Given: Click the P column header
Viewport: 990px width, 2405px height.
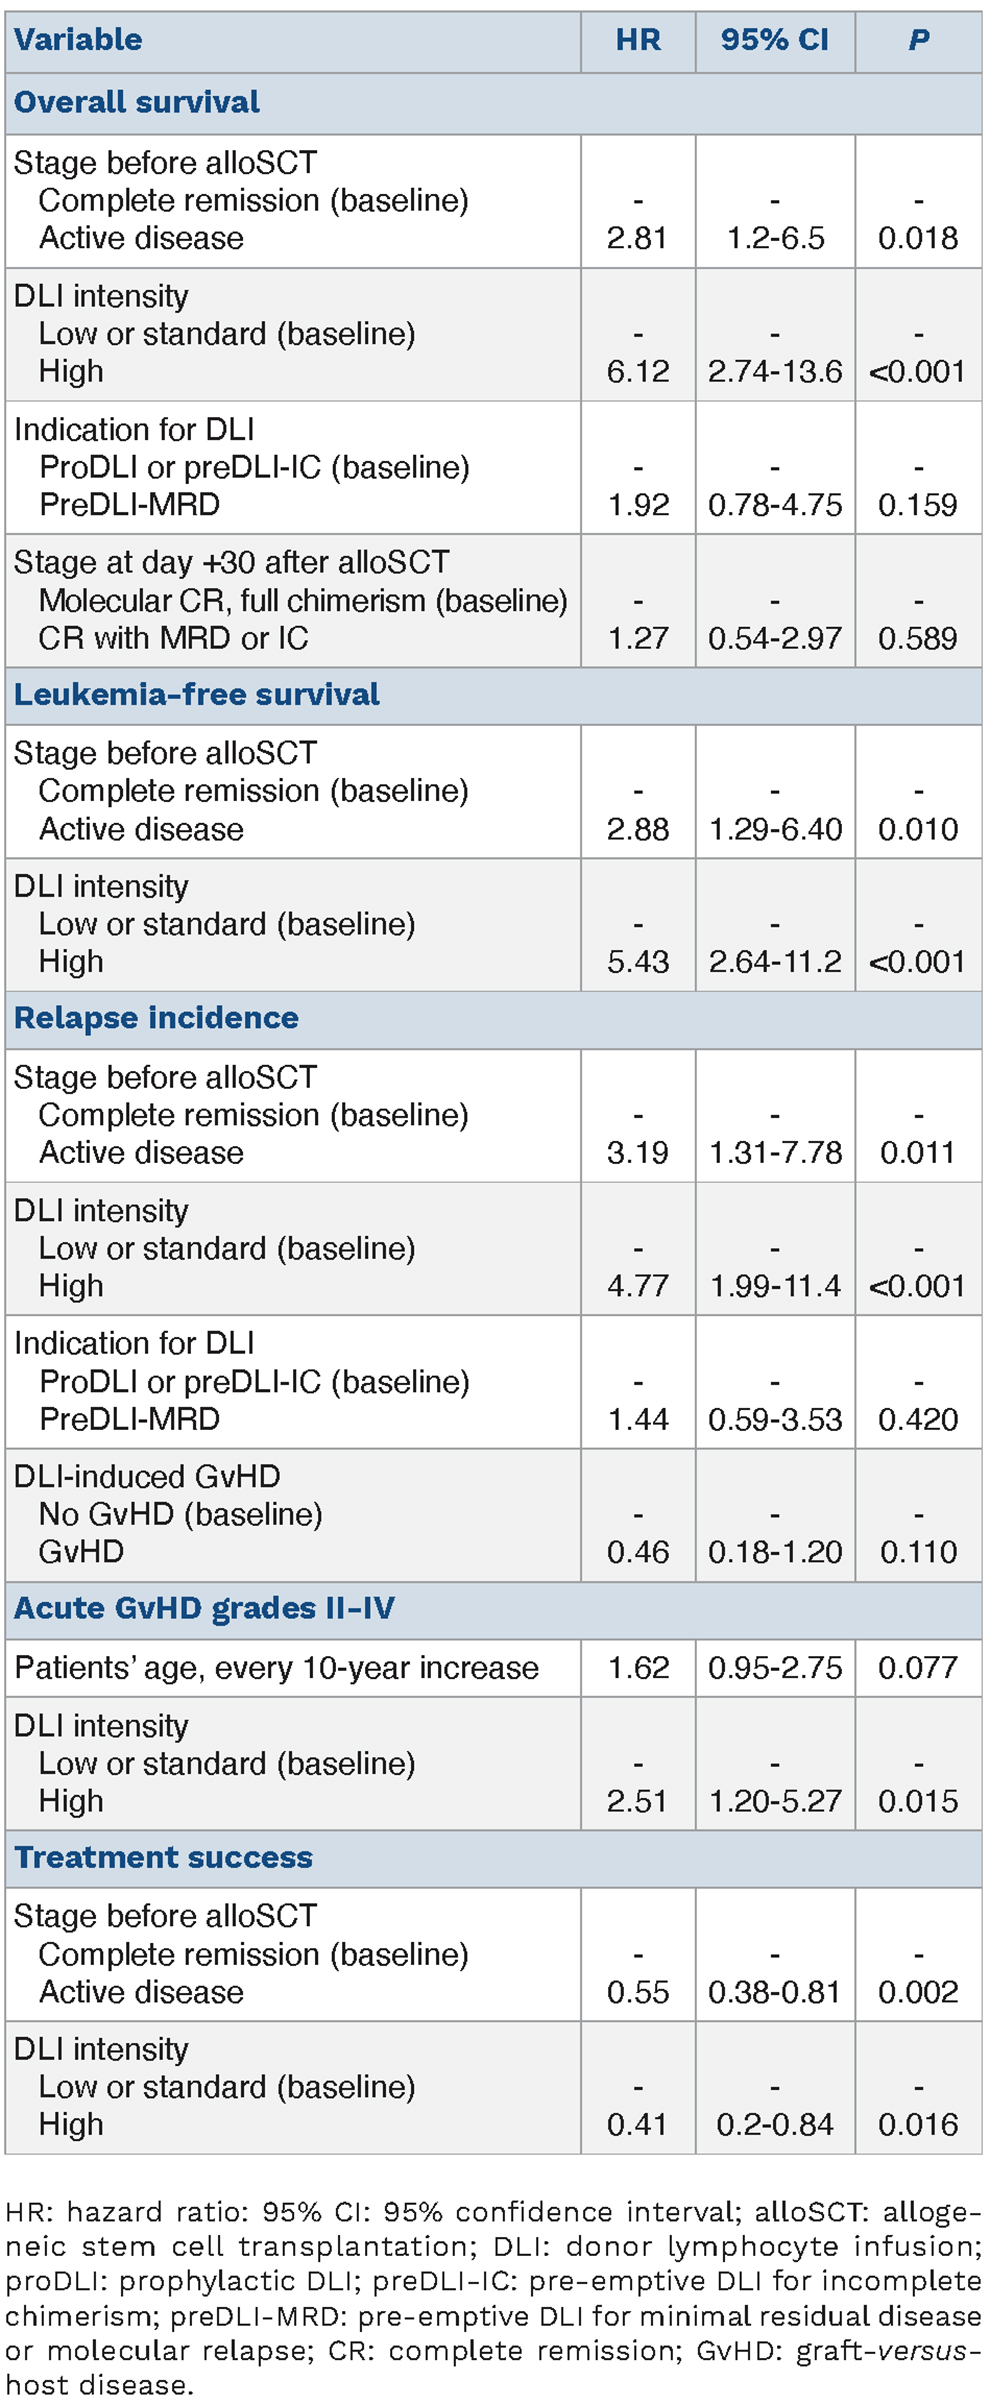Looking at the screenshot, I should coord(918,40).
